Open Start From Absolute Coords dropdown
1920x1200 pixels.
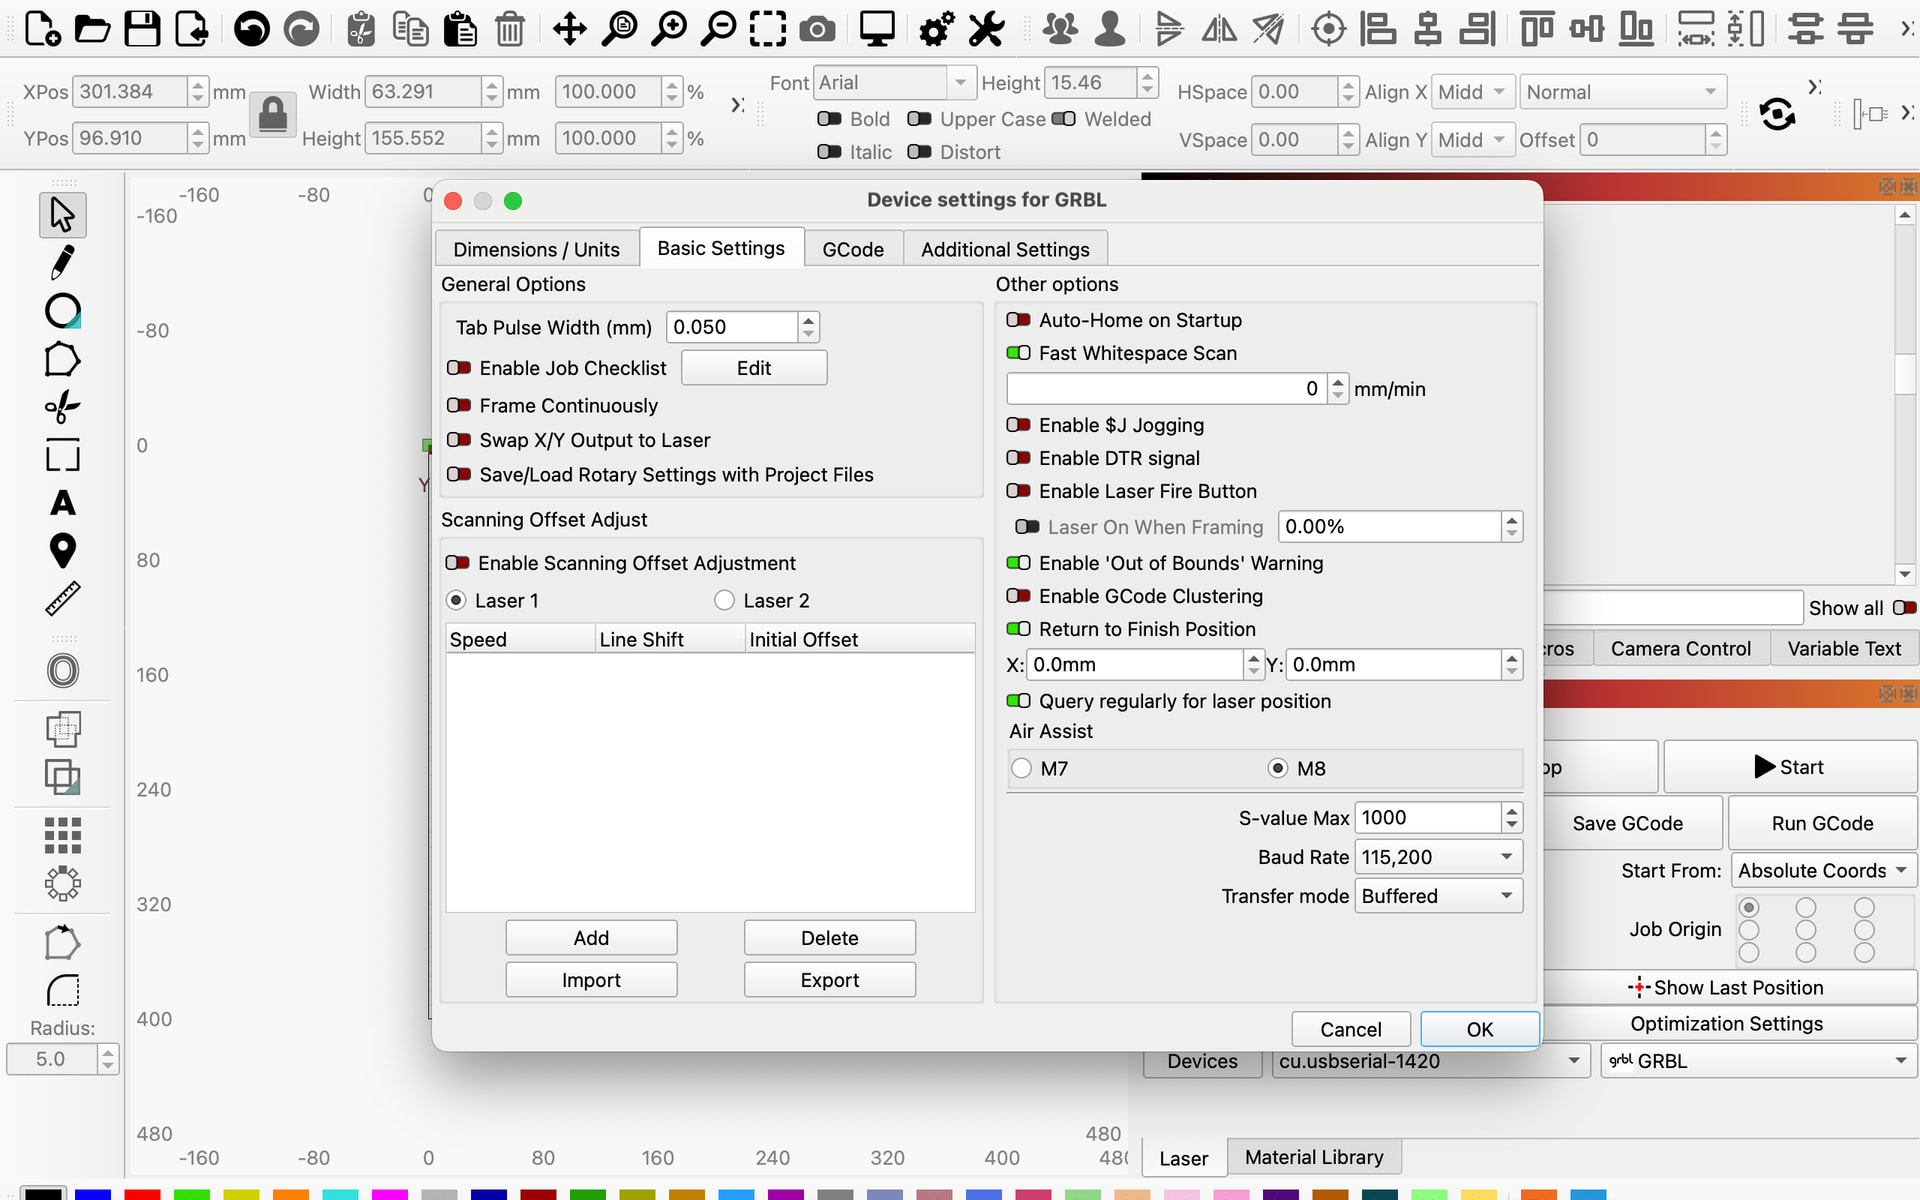[1822, 871]
